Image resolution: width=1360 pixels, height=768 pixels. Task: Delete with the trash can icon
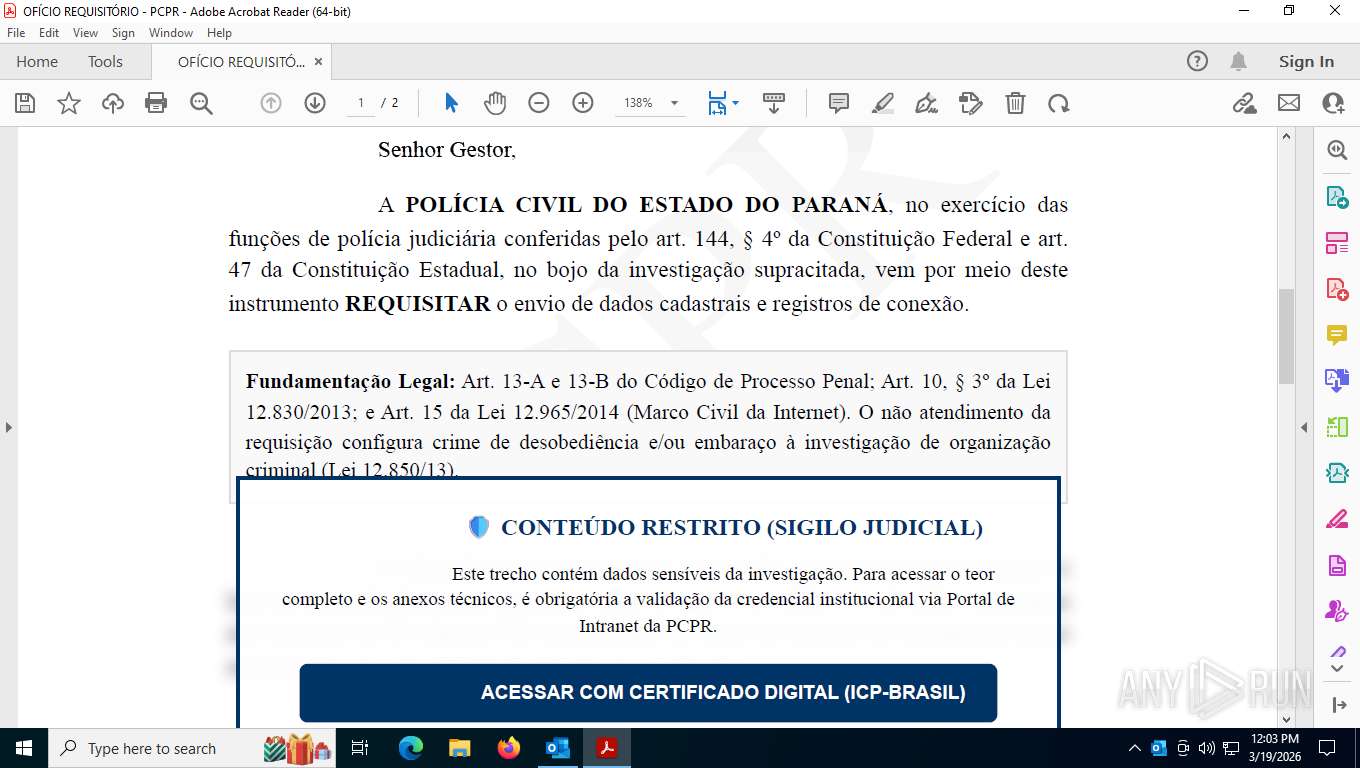[1015, 103]
